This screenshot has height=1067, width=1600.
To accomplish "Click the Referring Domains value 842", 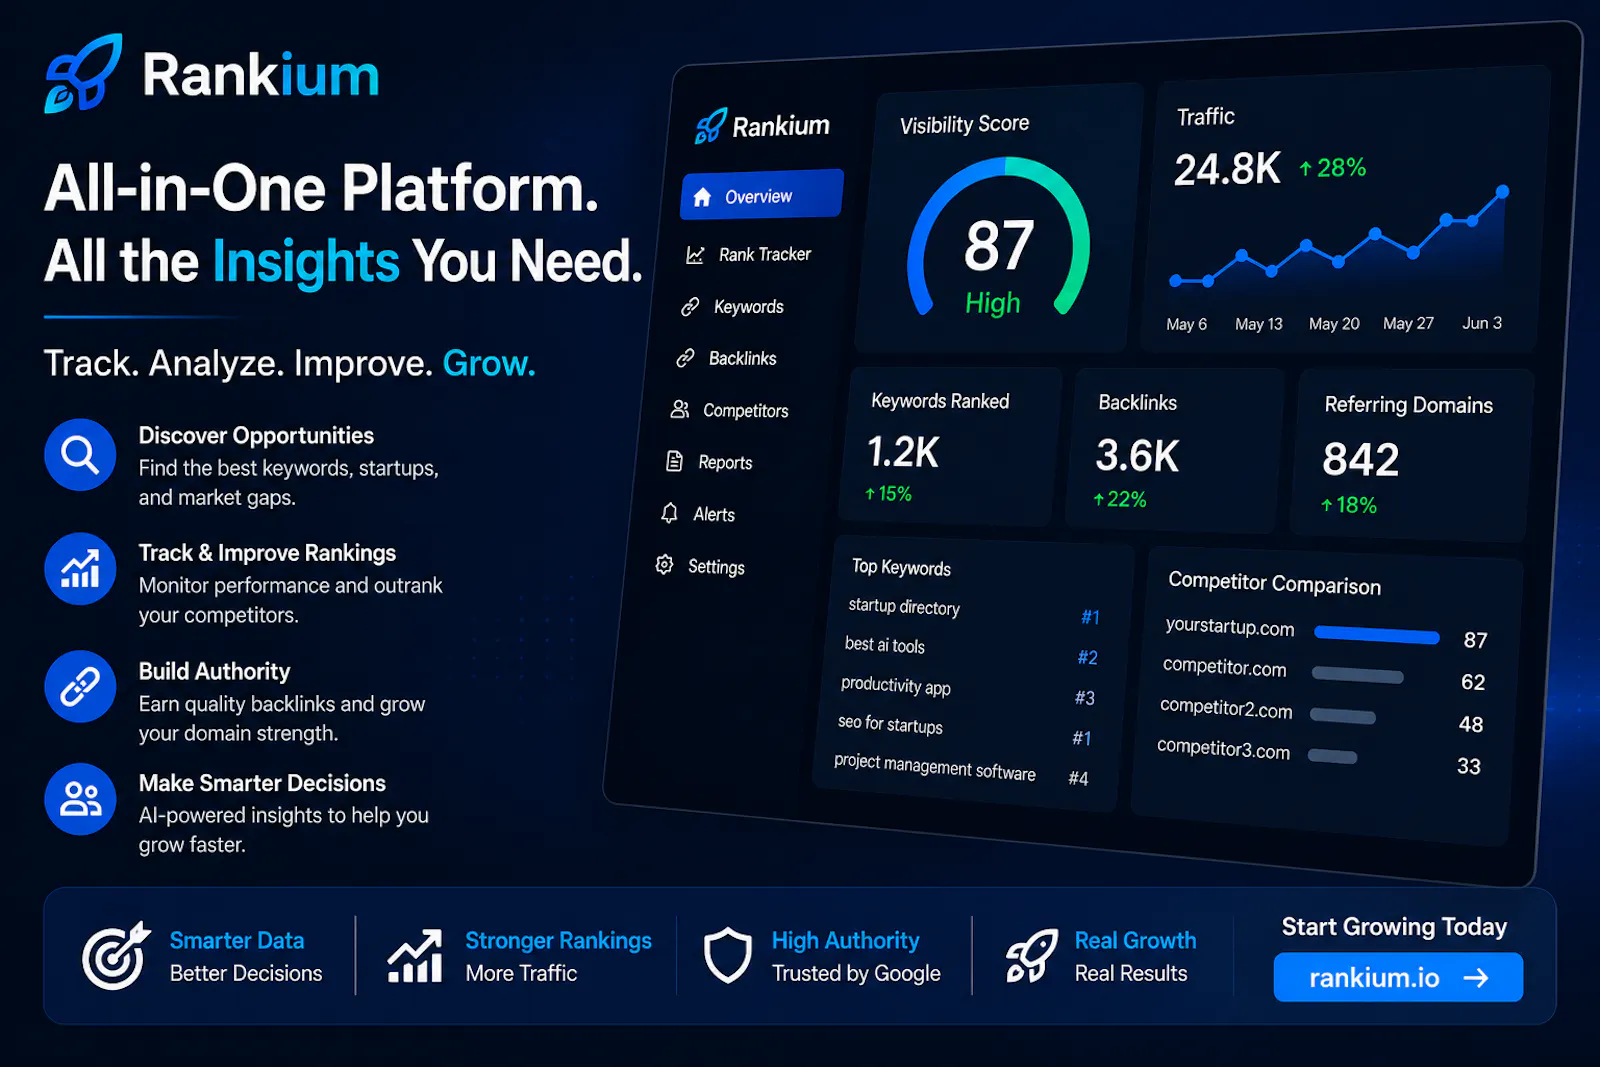I will point(1361,460).
